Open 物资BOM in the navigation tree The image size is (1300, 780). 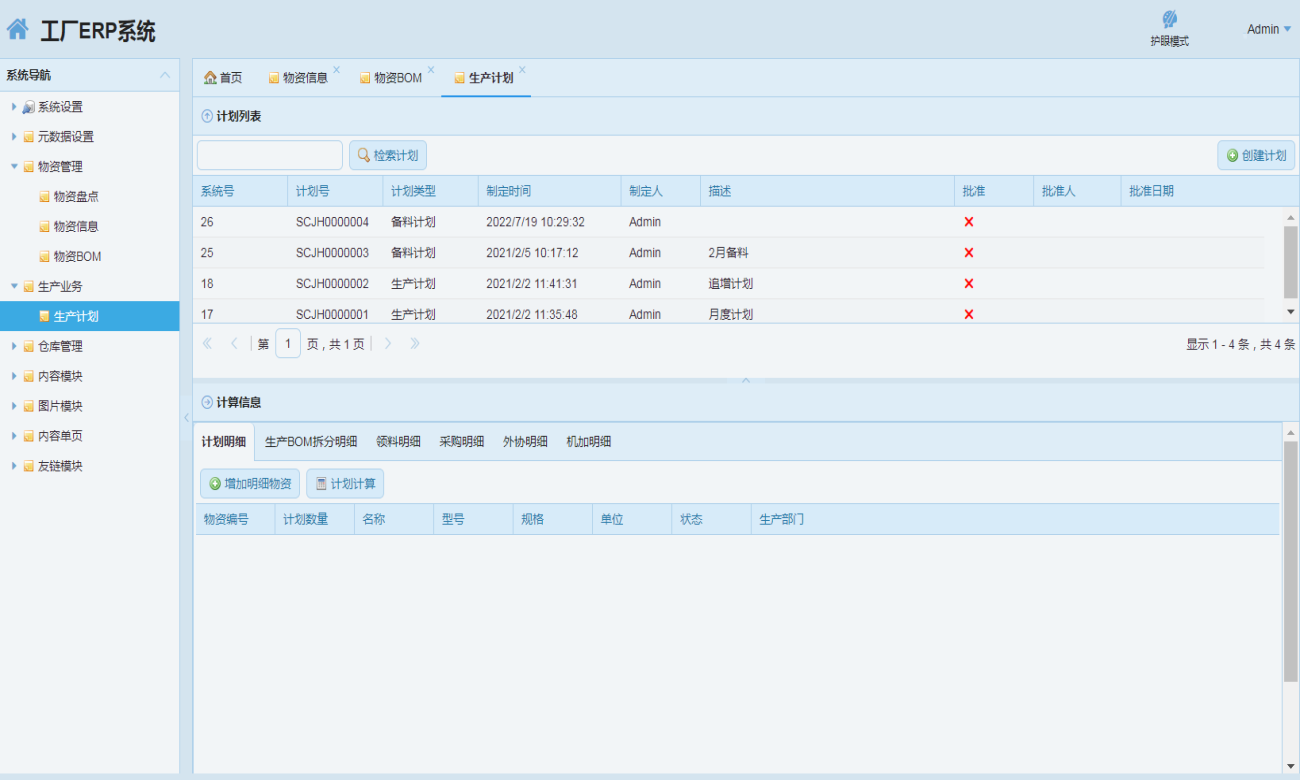click(x=77, y=257)
